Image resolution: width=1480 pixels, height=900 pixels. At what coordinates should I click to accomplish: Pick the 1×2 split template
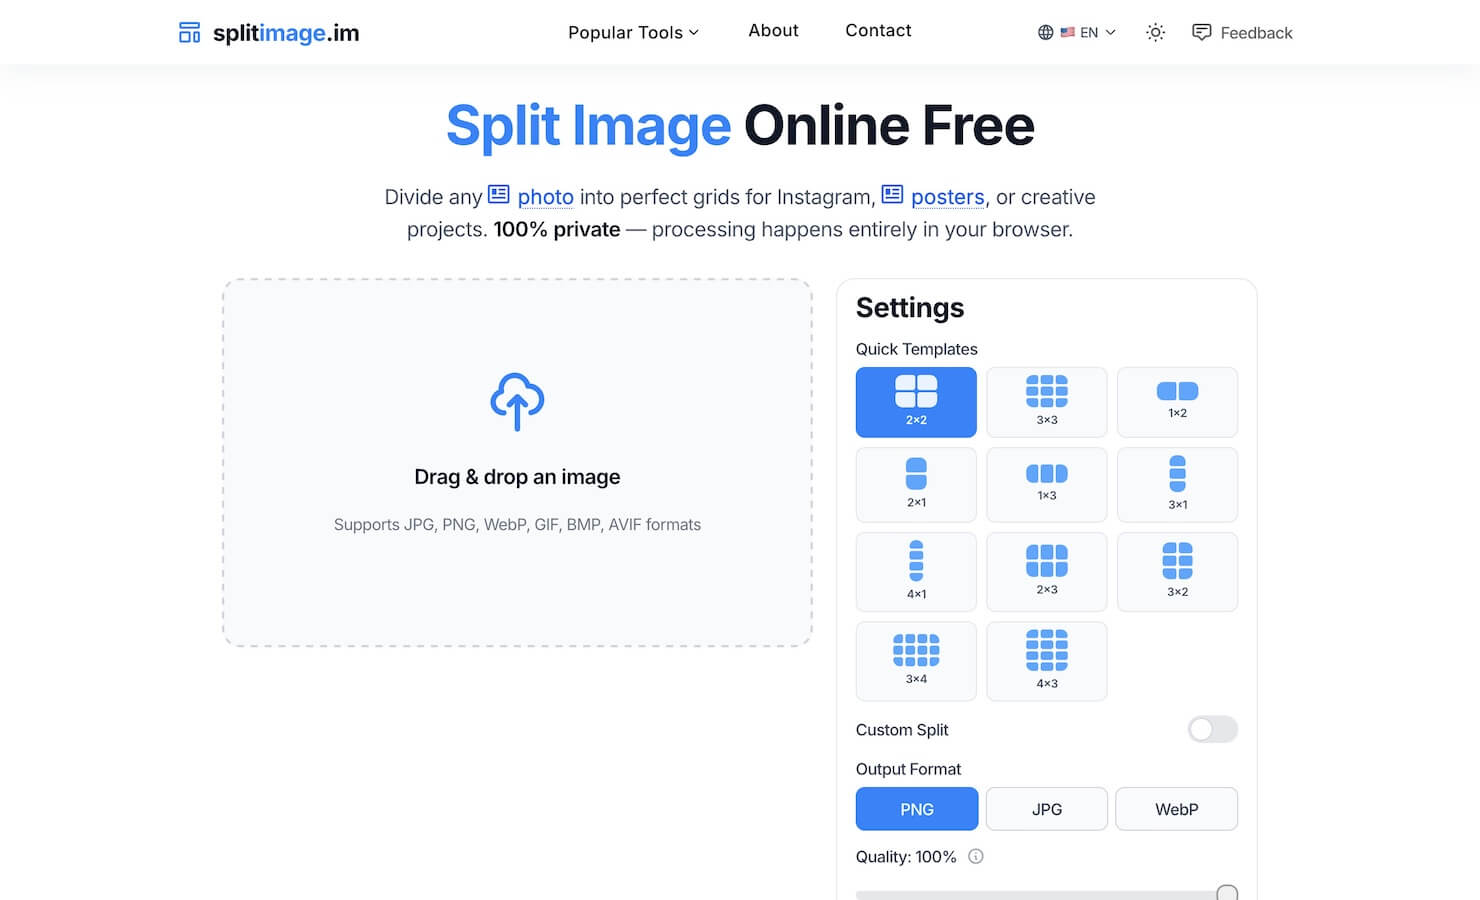tap(1177, 402)
